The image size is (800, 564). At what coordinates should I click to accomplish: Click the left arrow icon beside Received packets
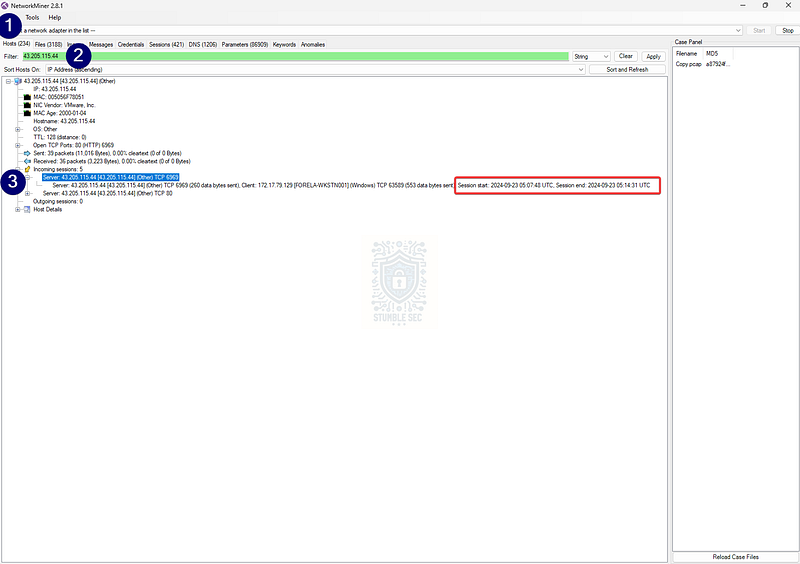pos(27,161)
